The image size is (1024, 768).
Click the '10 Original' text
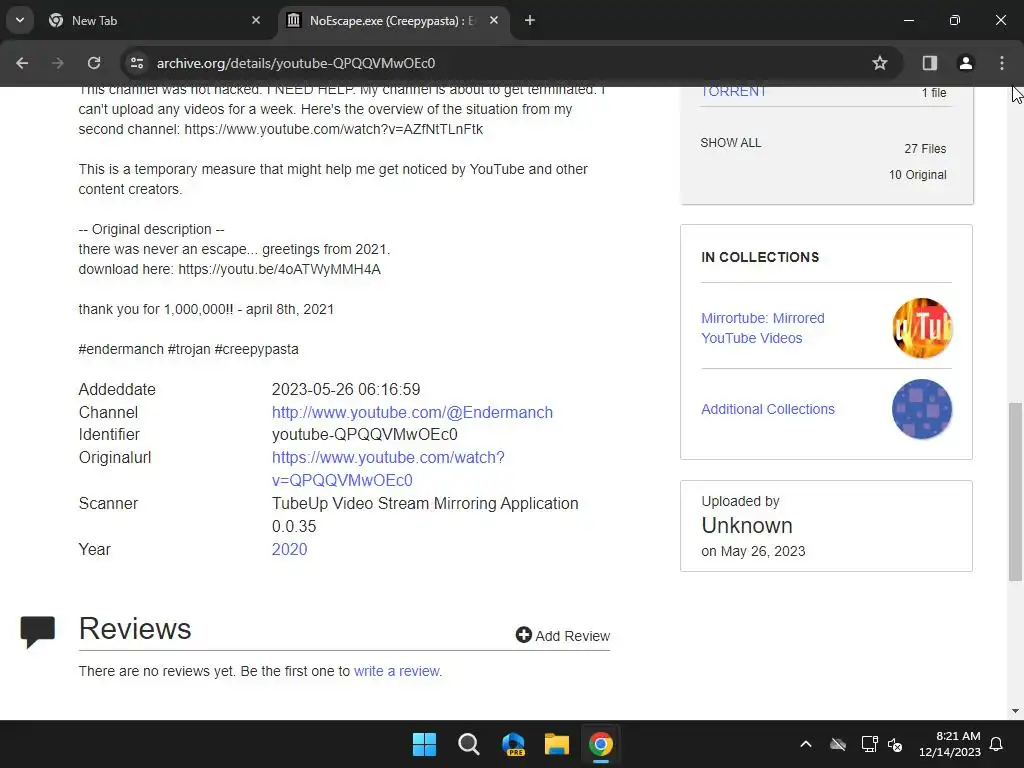918,175
